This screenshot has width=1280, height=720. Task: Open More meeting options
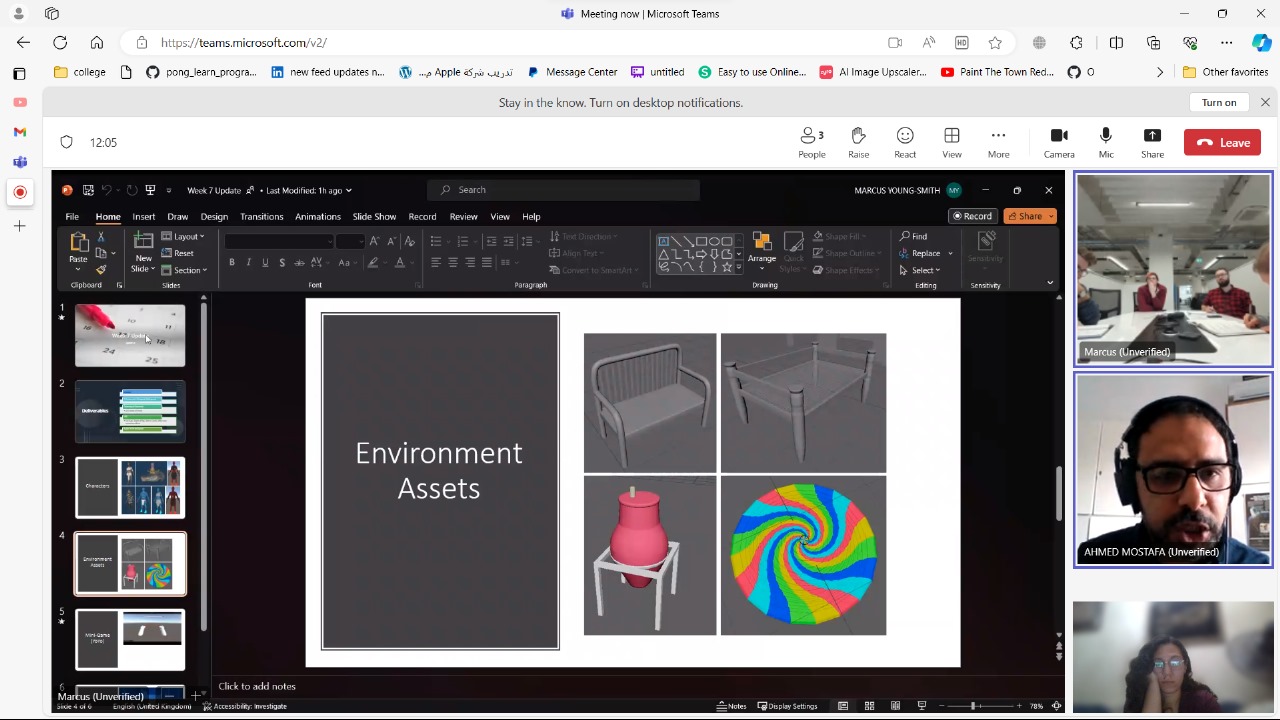[x=998, y=142]
